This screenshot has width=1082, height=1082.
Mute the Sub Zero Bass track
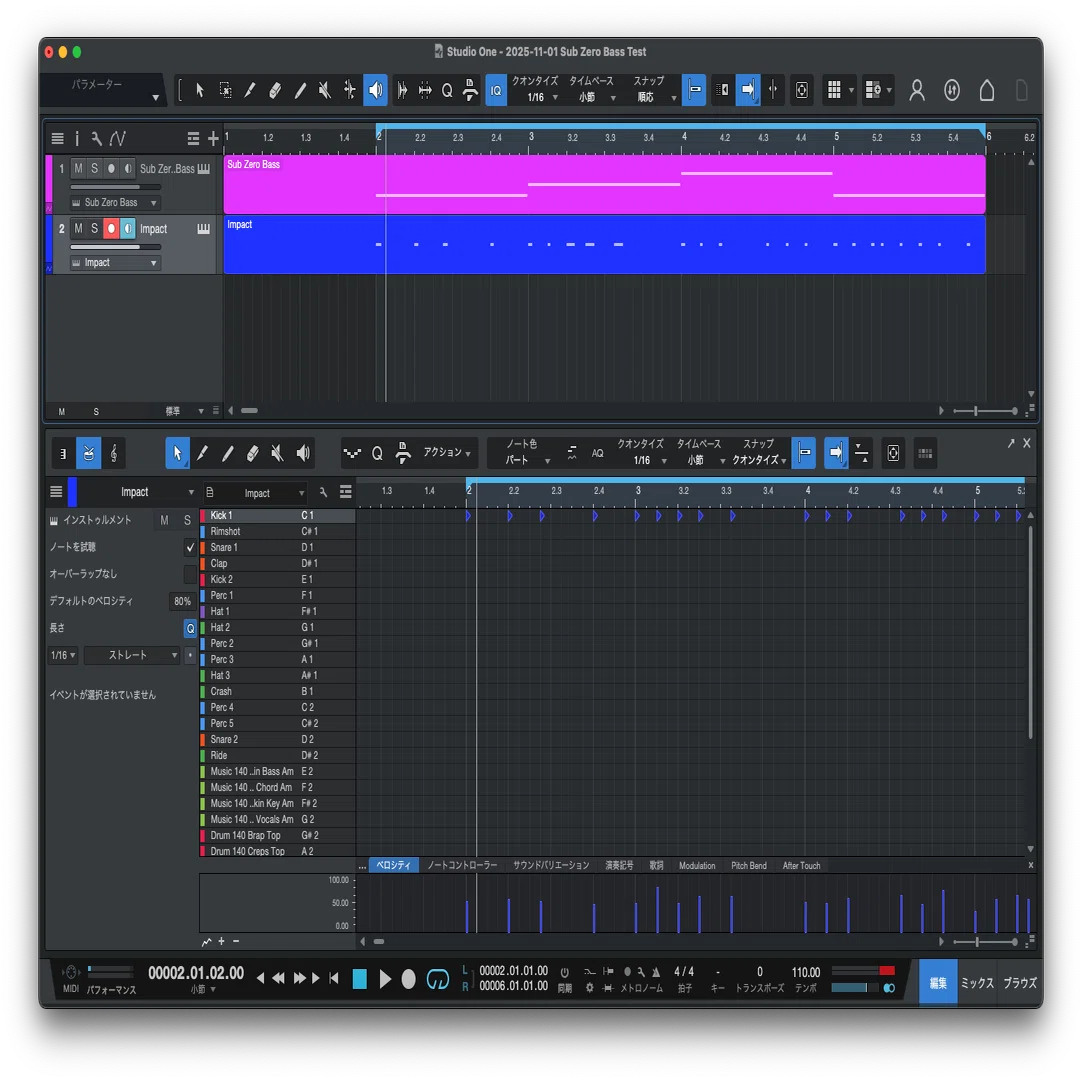pos(78,168)
